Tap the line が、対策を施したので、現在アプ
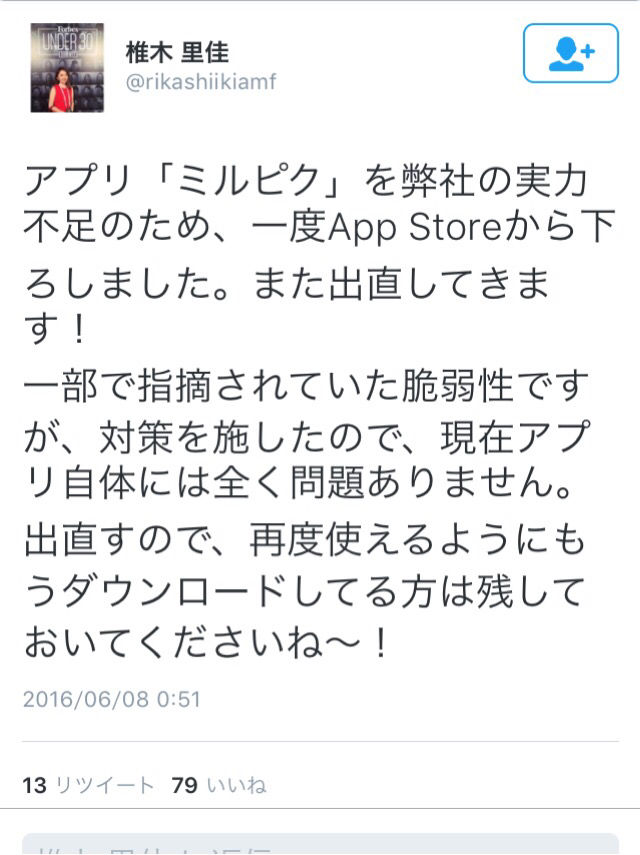Image resolution: width=640 pixels, height=855 pixels. click(x=307, y=437)
